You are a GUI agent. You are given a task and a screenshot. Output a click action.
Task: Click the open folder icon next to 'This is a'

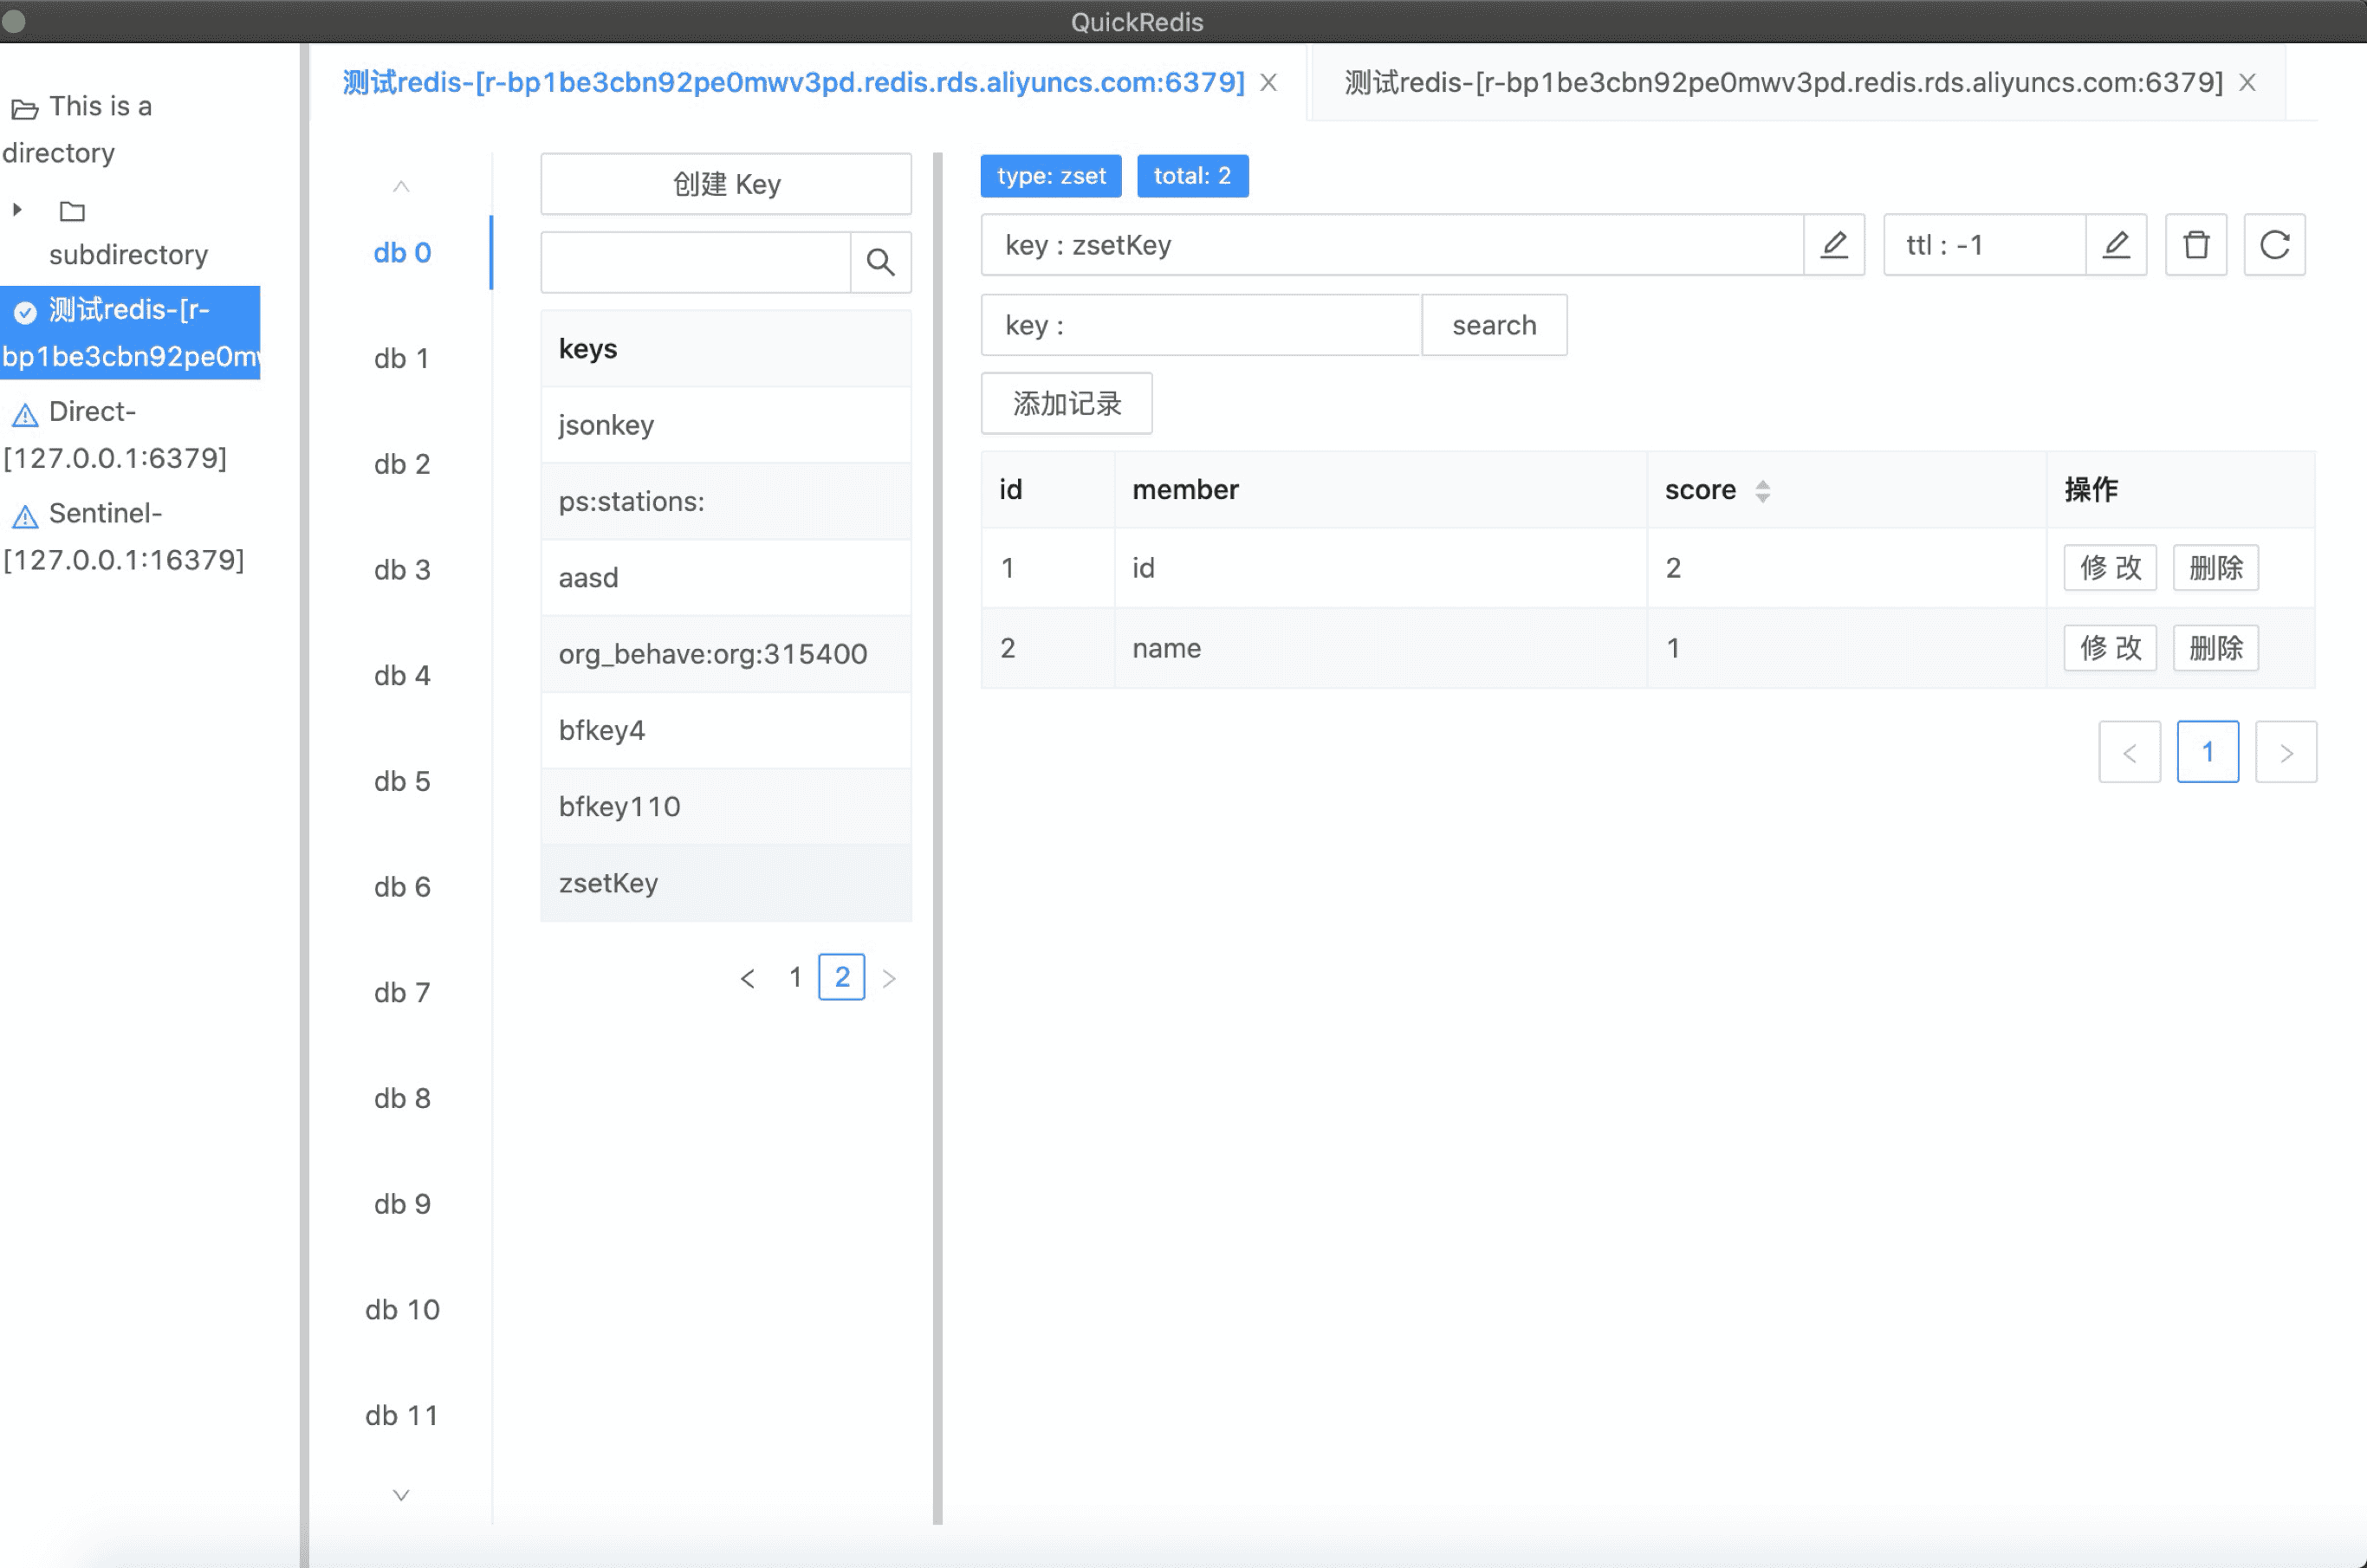(x=24, y=108)
